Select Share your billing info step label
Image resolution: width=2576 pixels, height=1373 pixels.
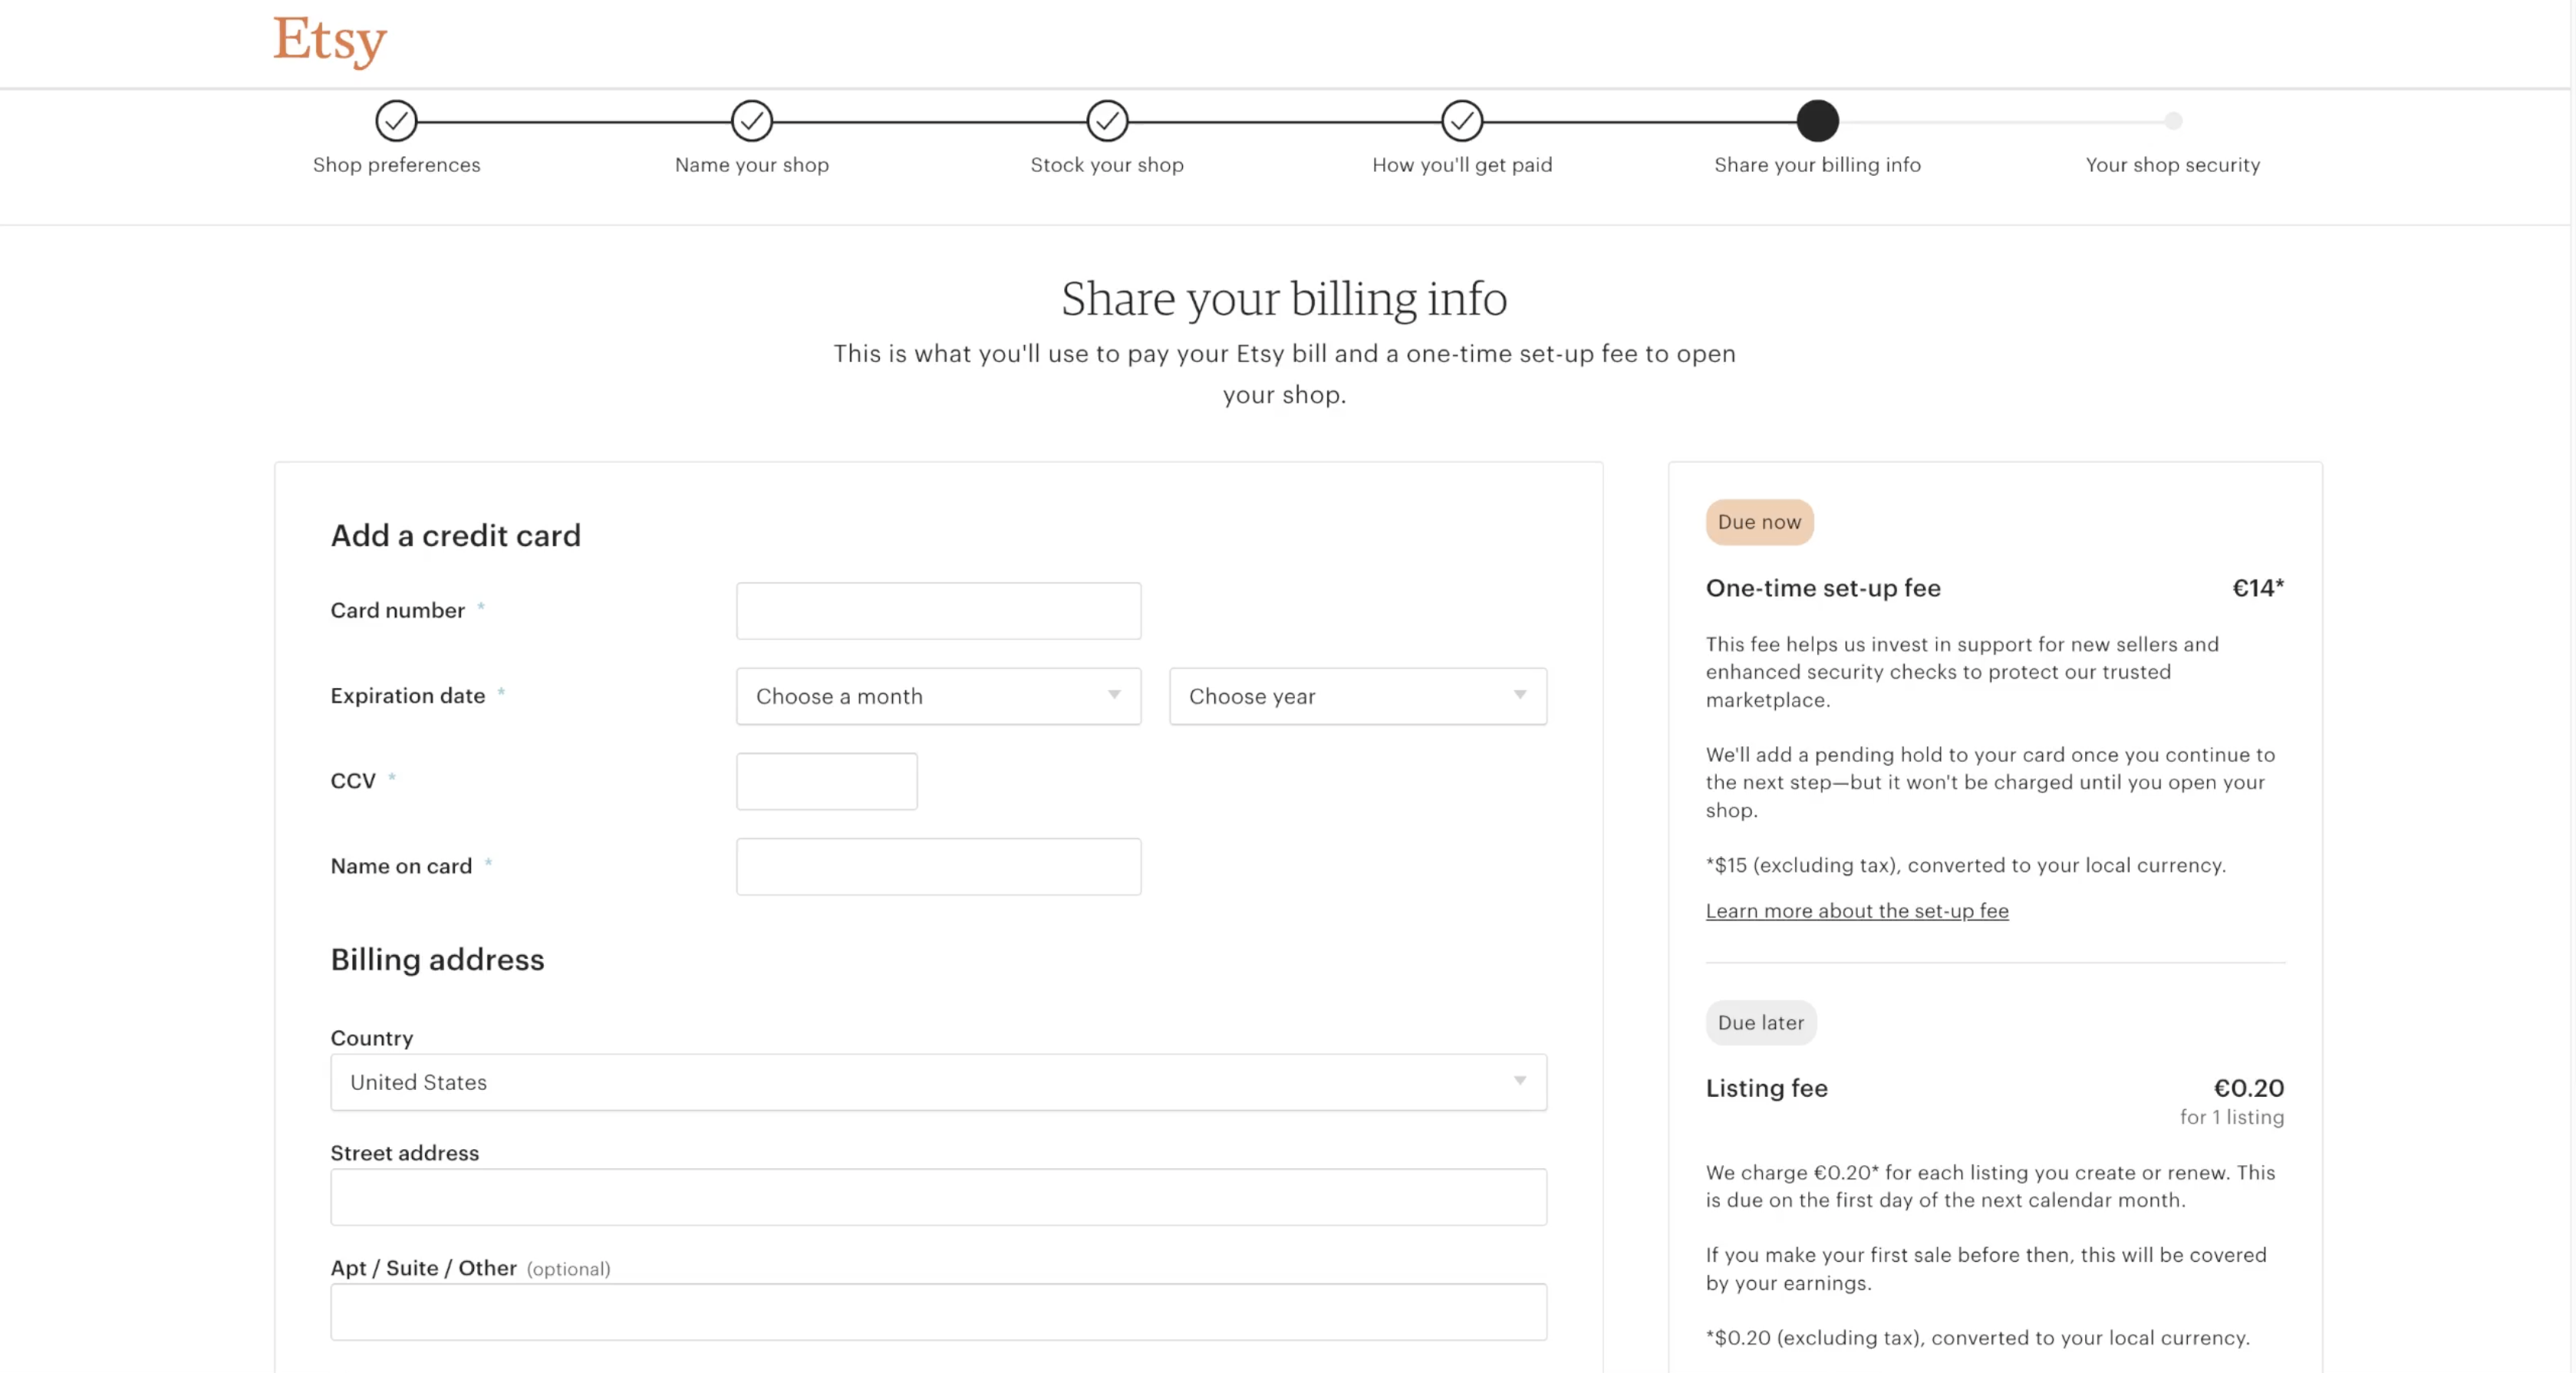[1817, 165]
